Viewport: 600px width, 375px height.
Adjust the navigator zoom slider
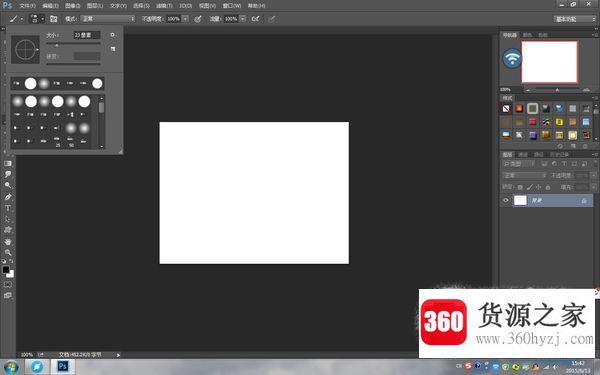[557, 90]
